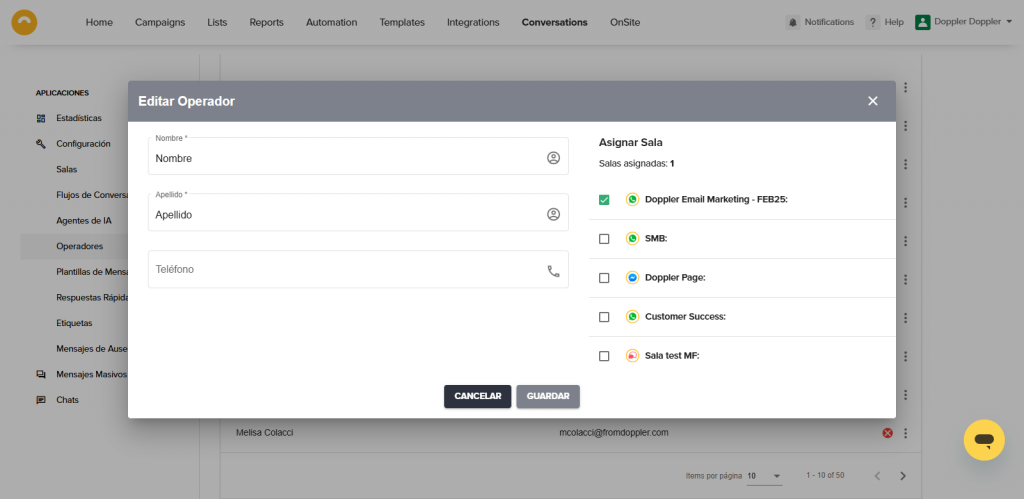Open the Lists menu

(217, 22)
